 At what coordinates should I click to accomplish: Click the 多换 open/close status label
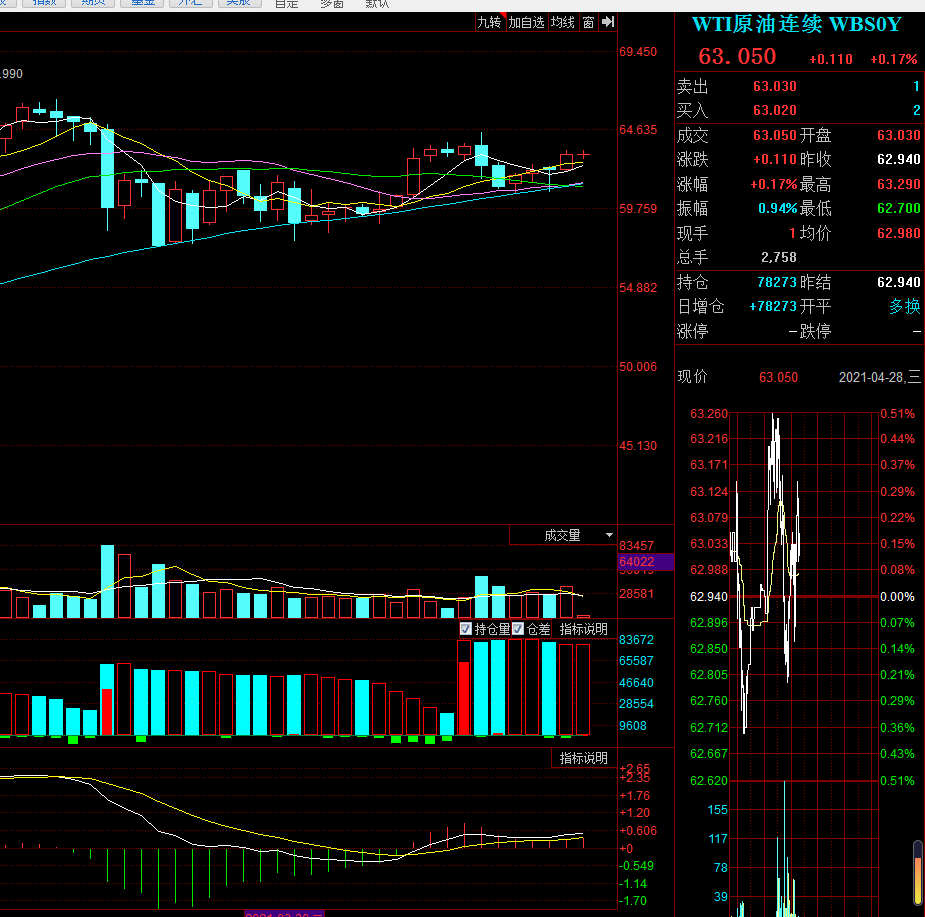click(904, 306)
